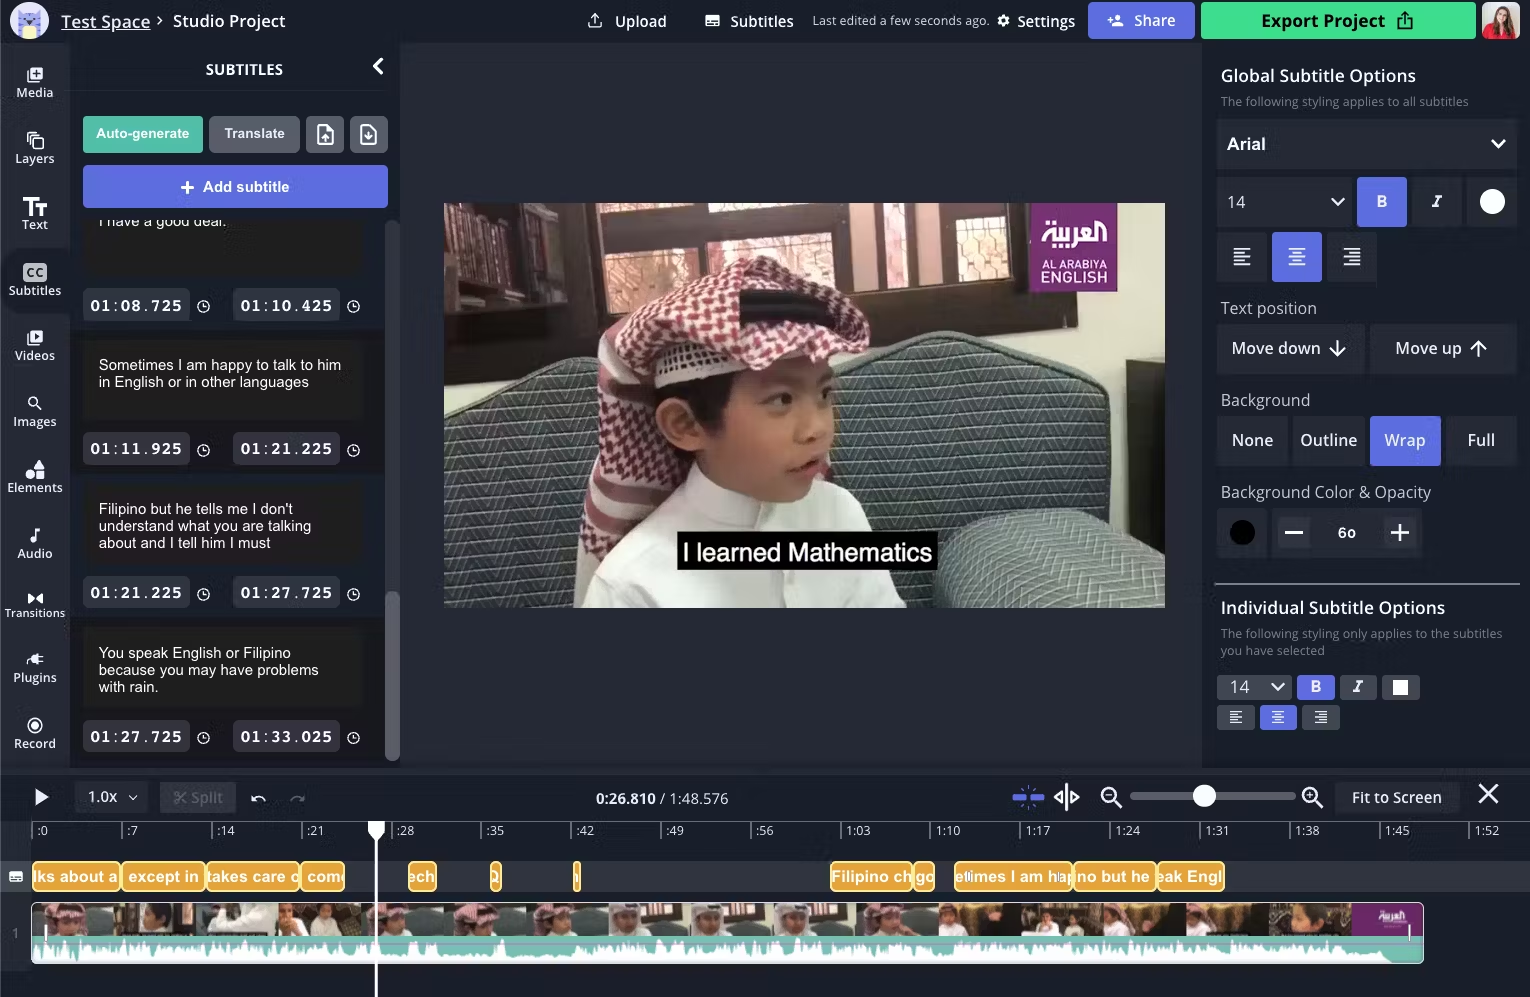Open the playback speed 1.0x dropdown
Screen dimensions: 1530x997
[x=109, y=796]
